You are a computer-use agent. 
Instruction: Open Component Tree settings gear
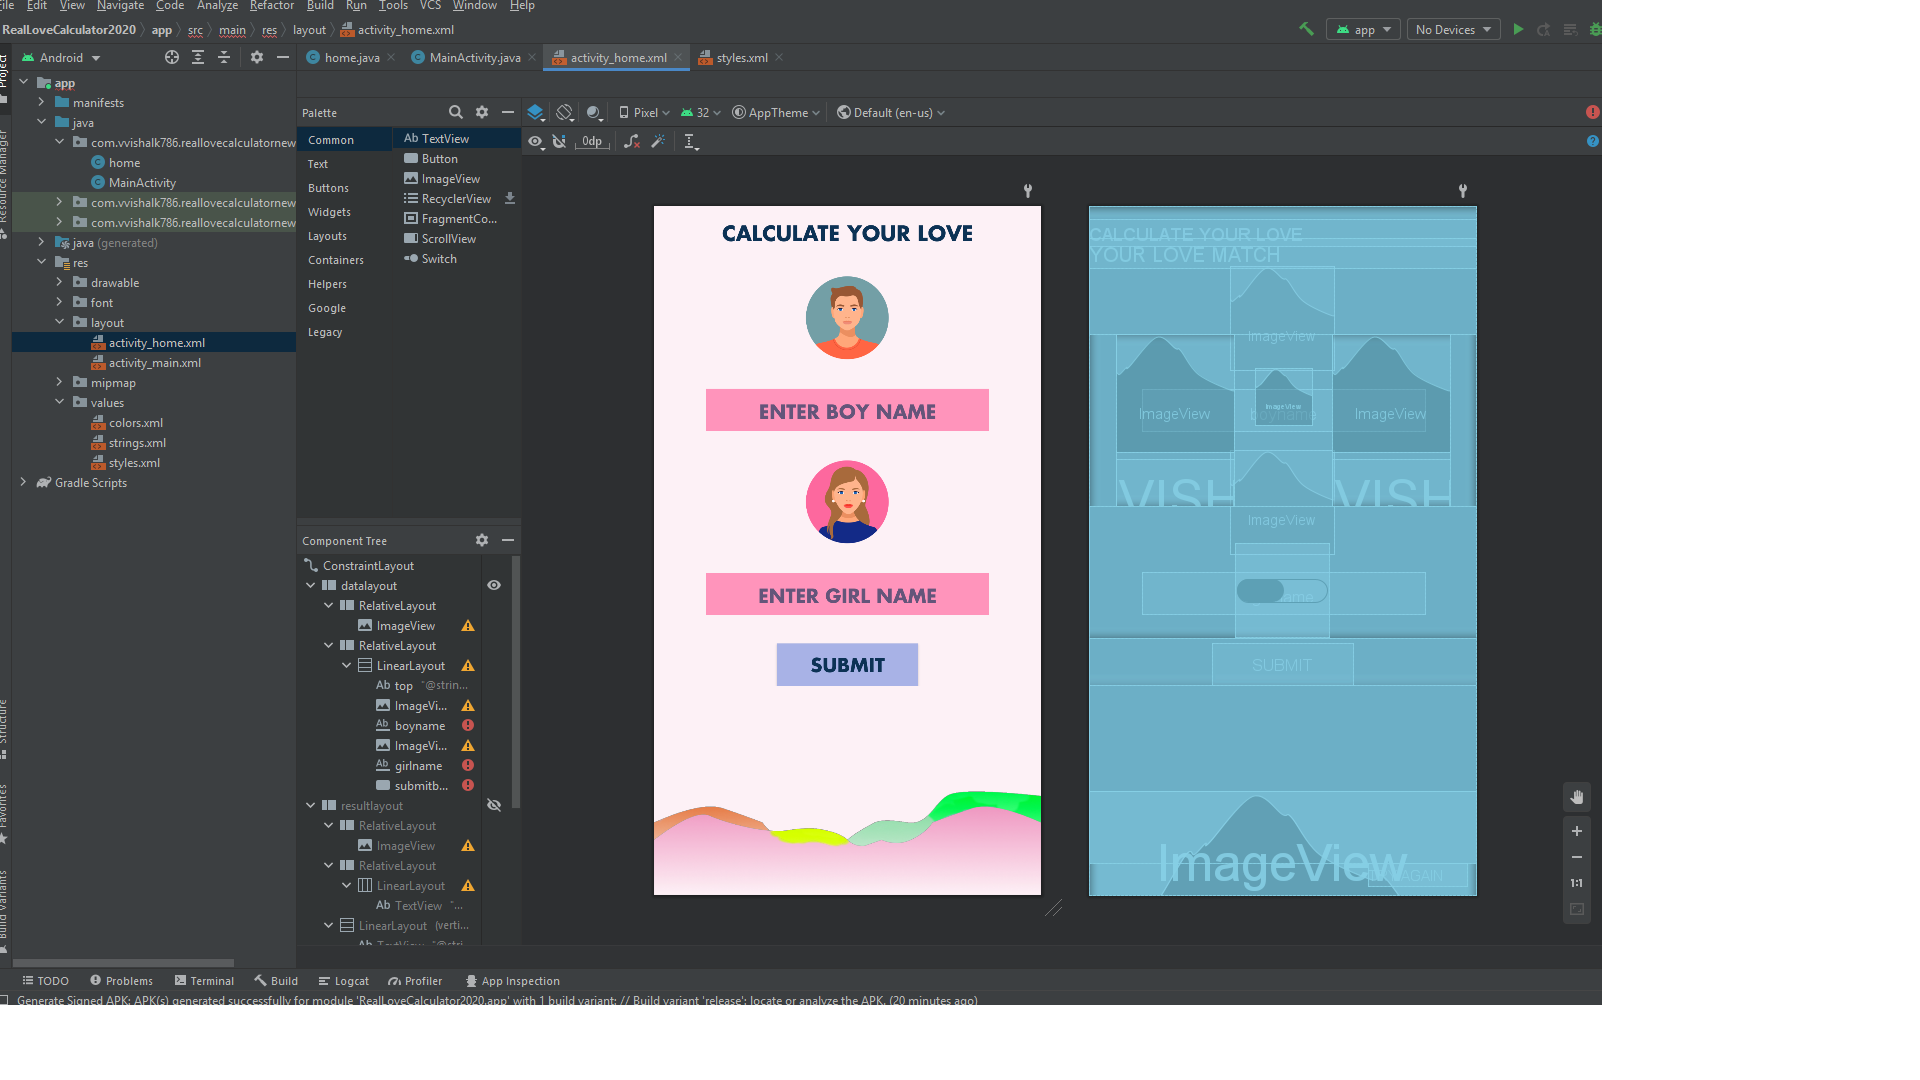tap(482, 540)
